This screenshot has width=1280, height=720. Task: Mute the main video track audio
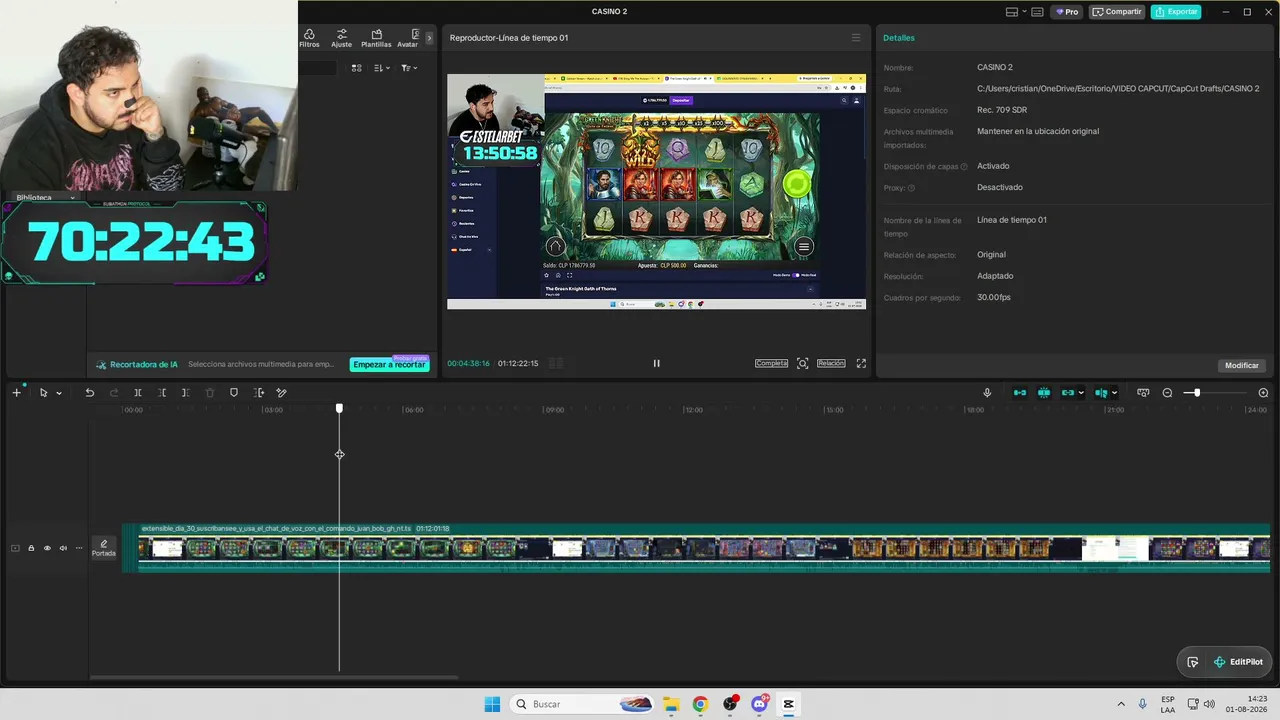point(63,548)
